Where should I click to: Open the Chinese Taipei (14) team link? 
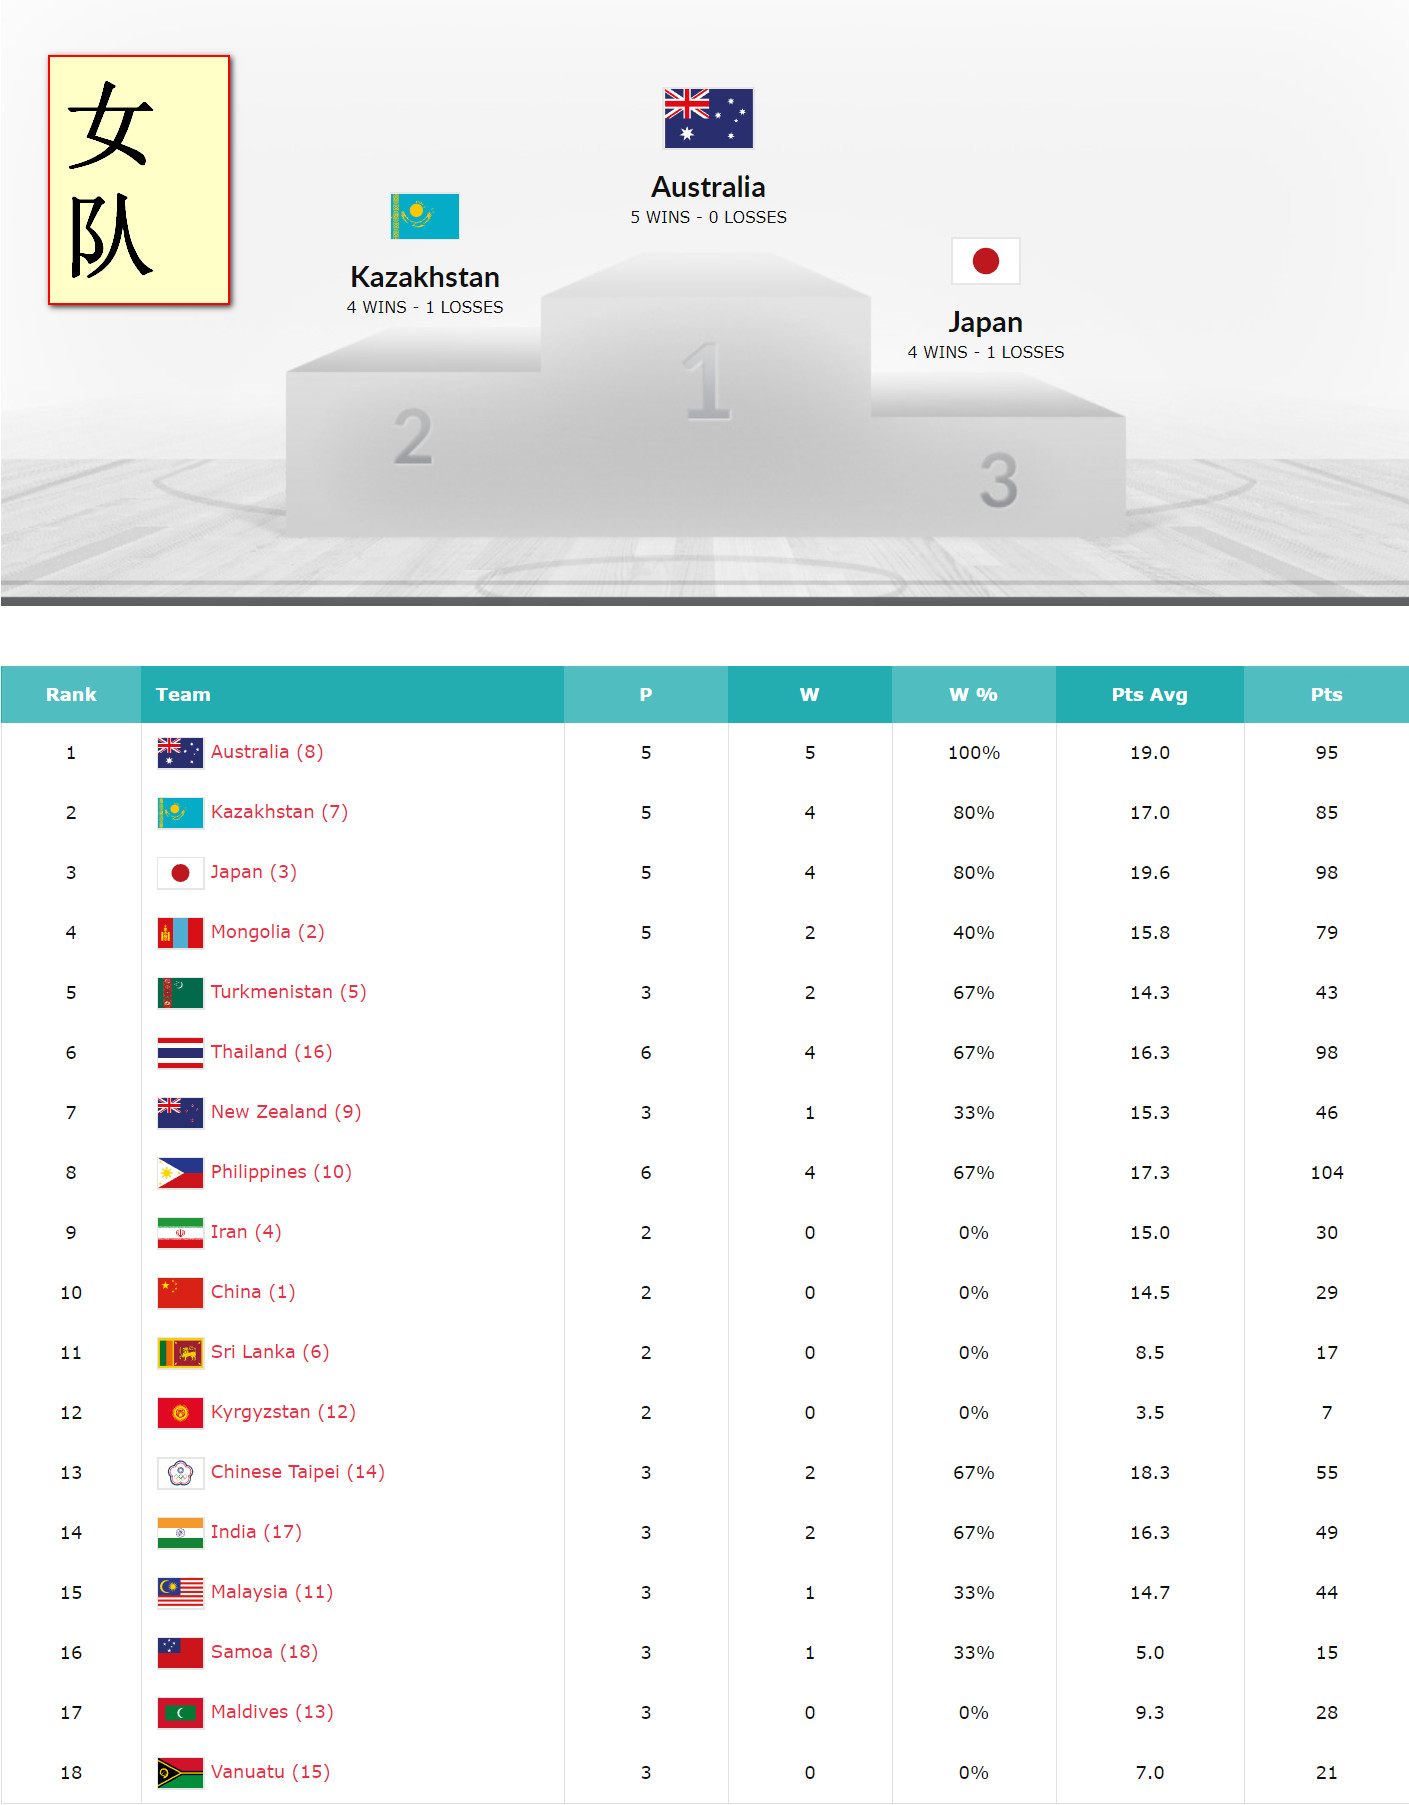click(x=298, y=1472)
